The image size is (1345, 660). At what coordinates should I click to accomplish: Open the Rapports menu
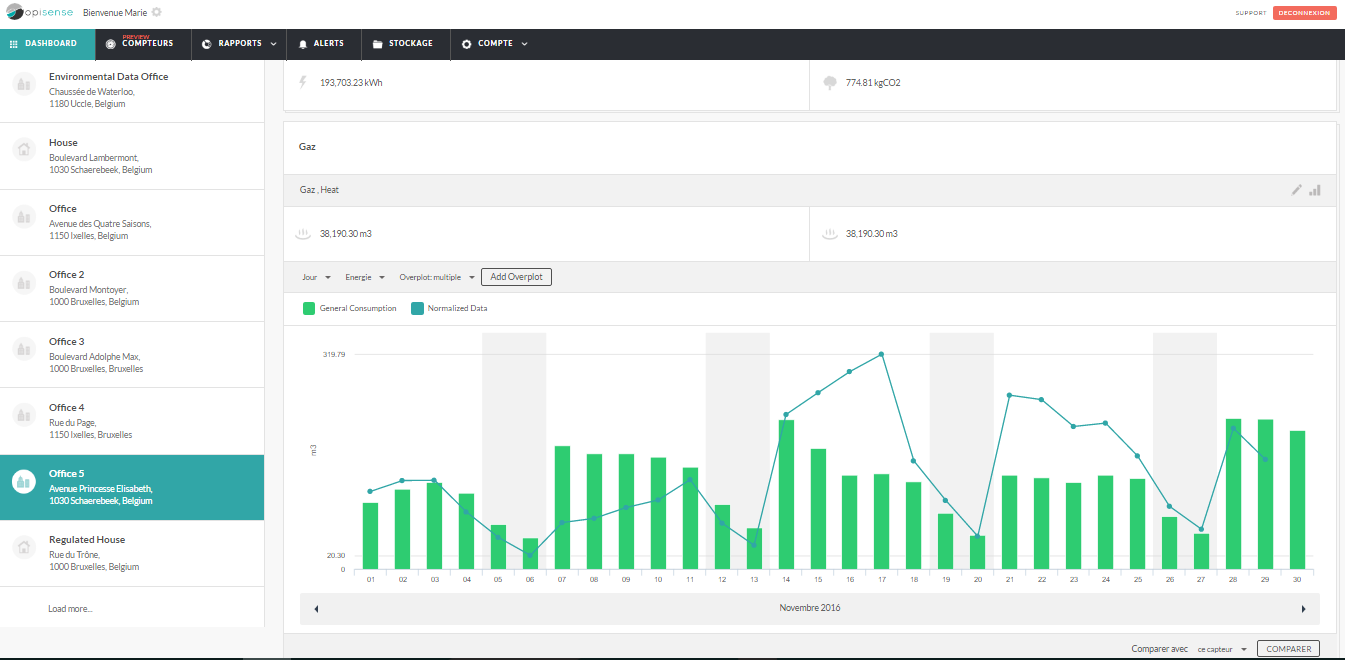click(x=239, y=44)
